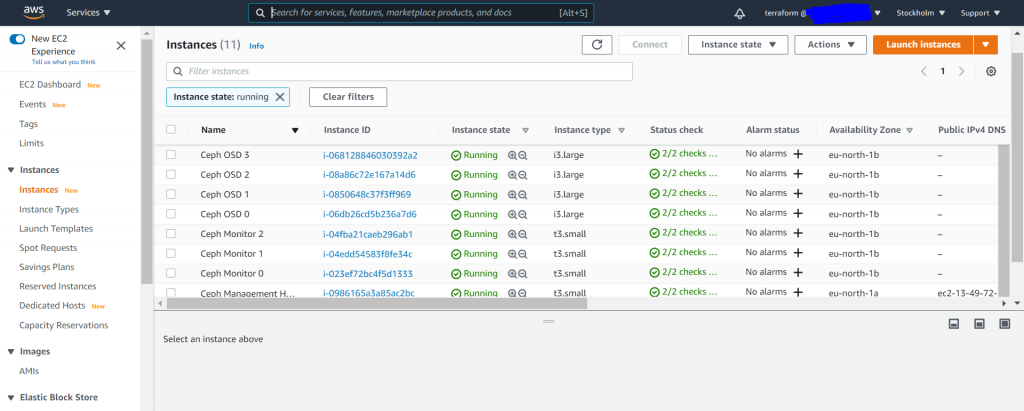The image size is (1024, 411).
Task: Open the Services dropdown menu
Action: 88,12
